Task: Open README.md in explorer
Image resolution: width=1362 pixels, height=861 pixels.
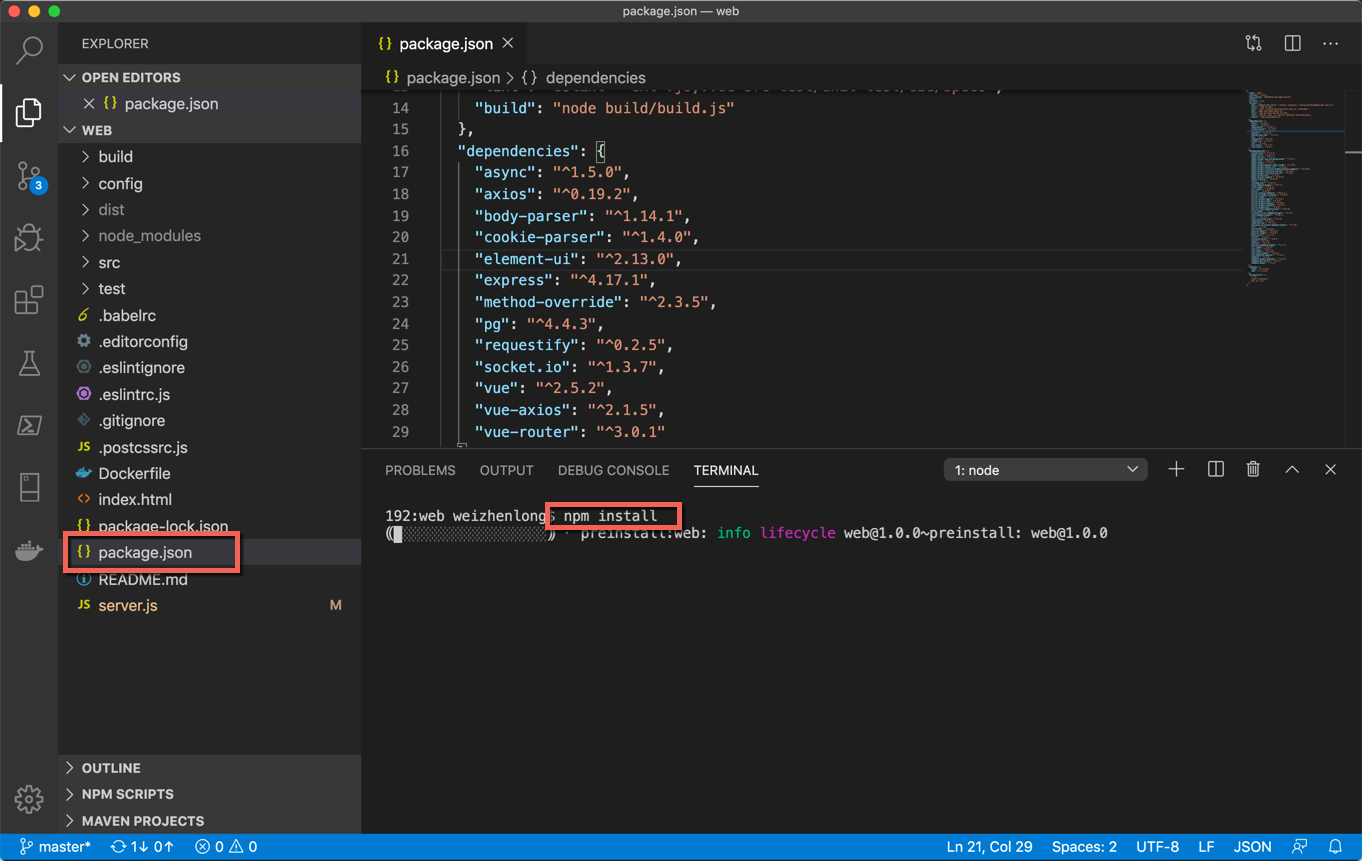Action: [210, 579]
